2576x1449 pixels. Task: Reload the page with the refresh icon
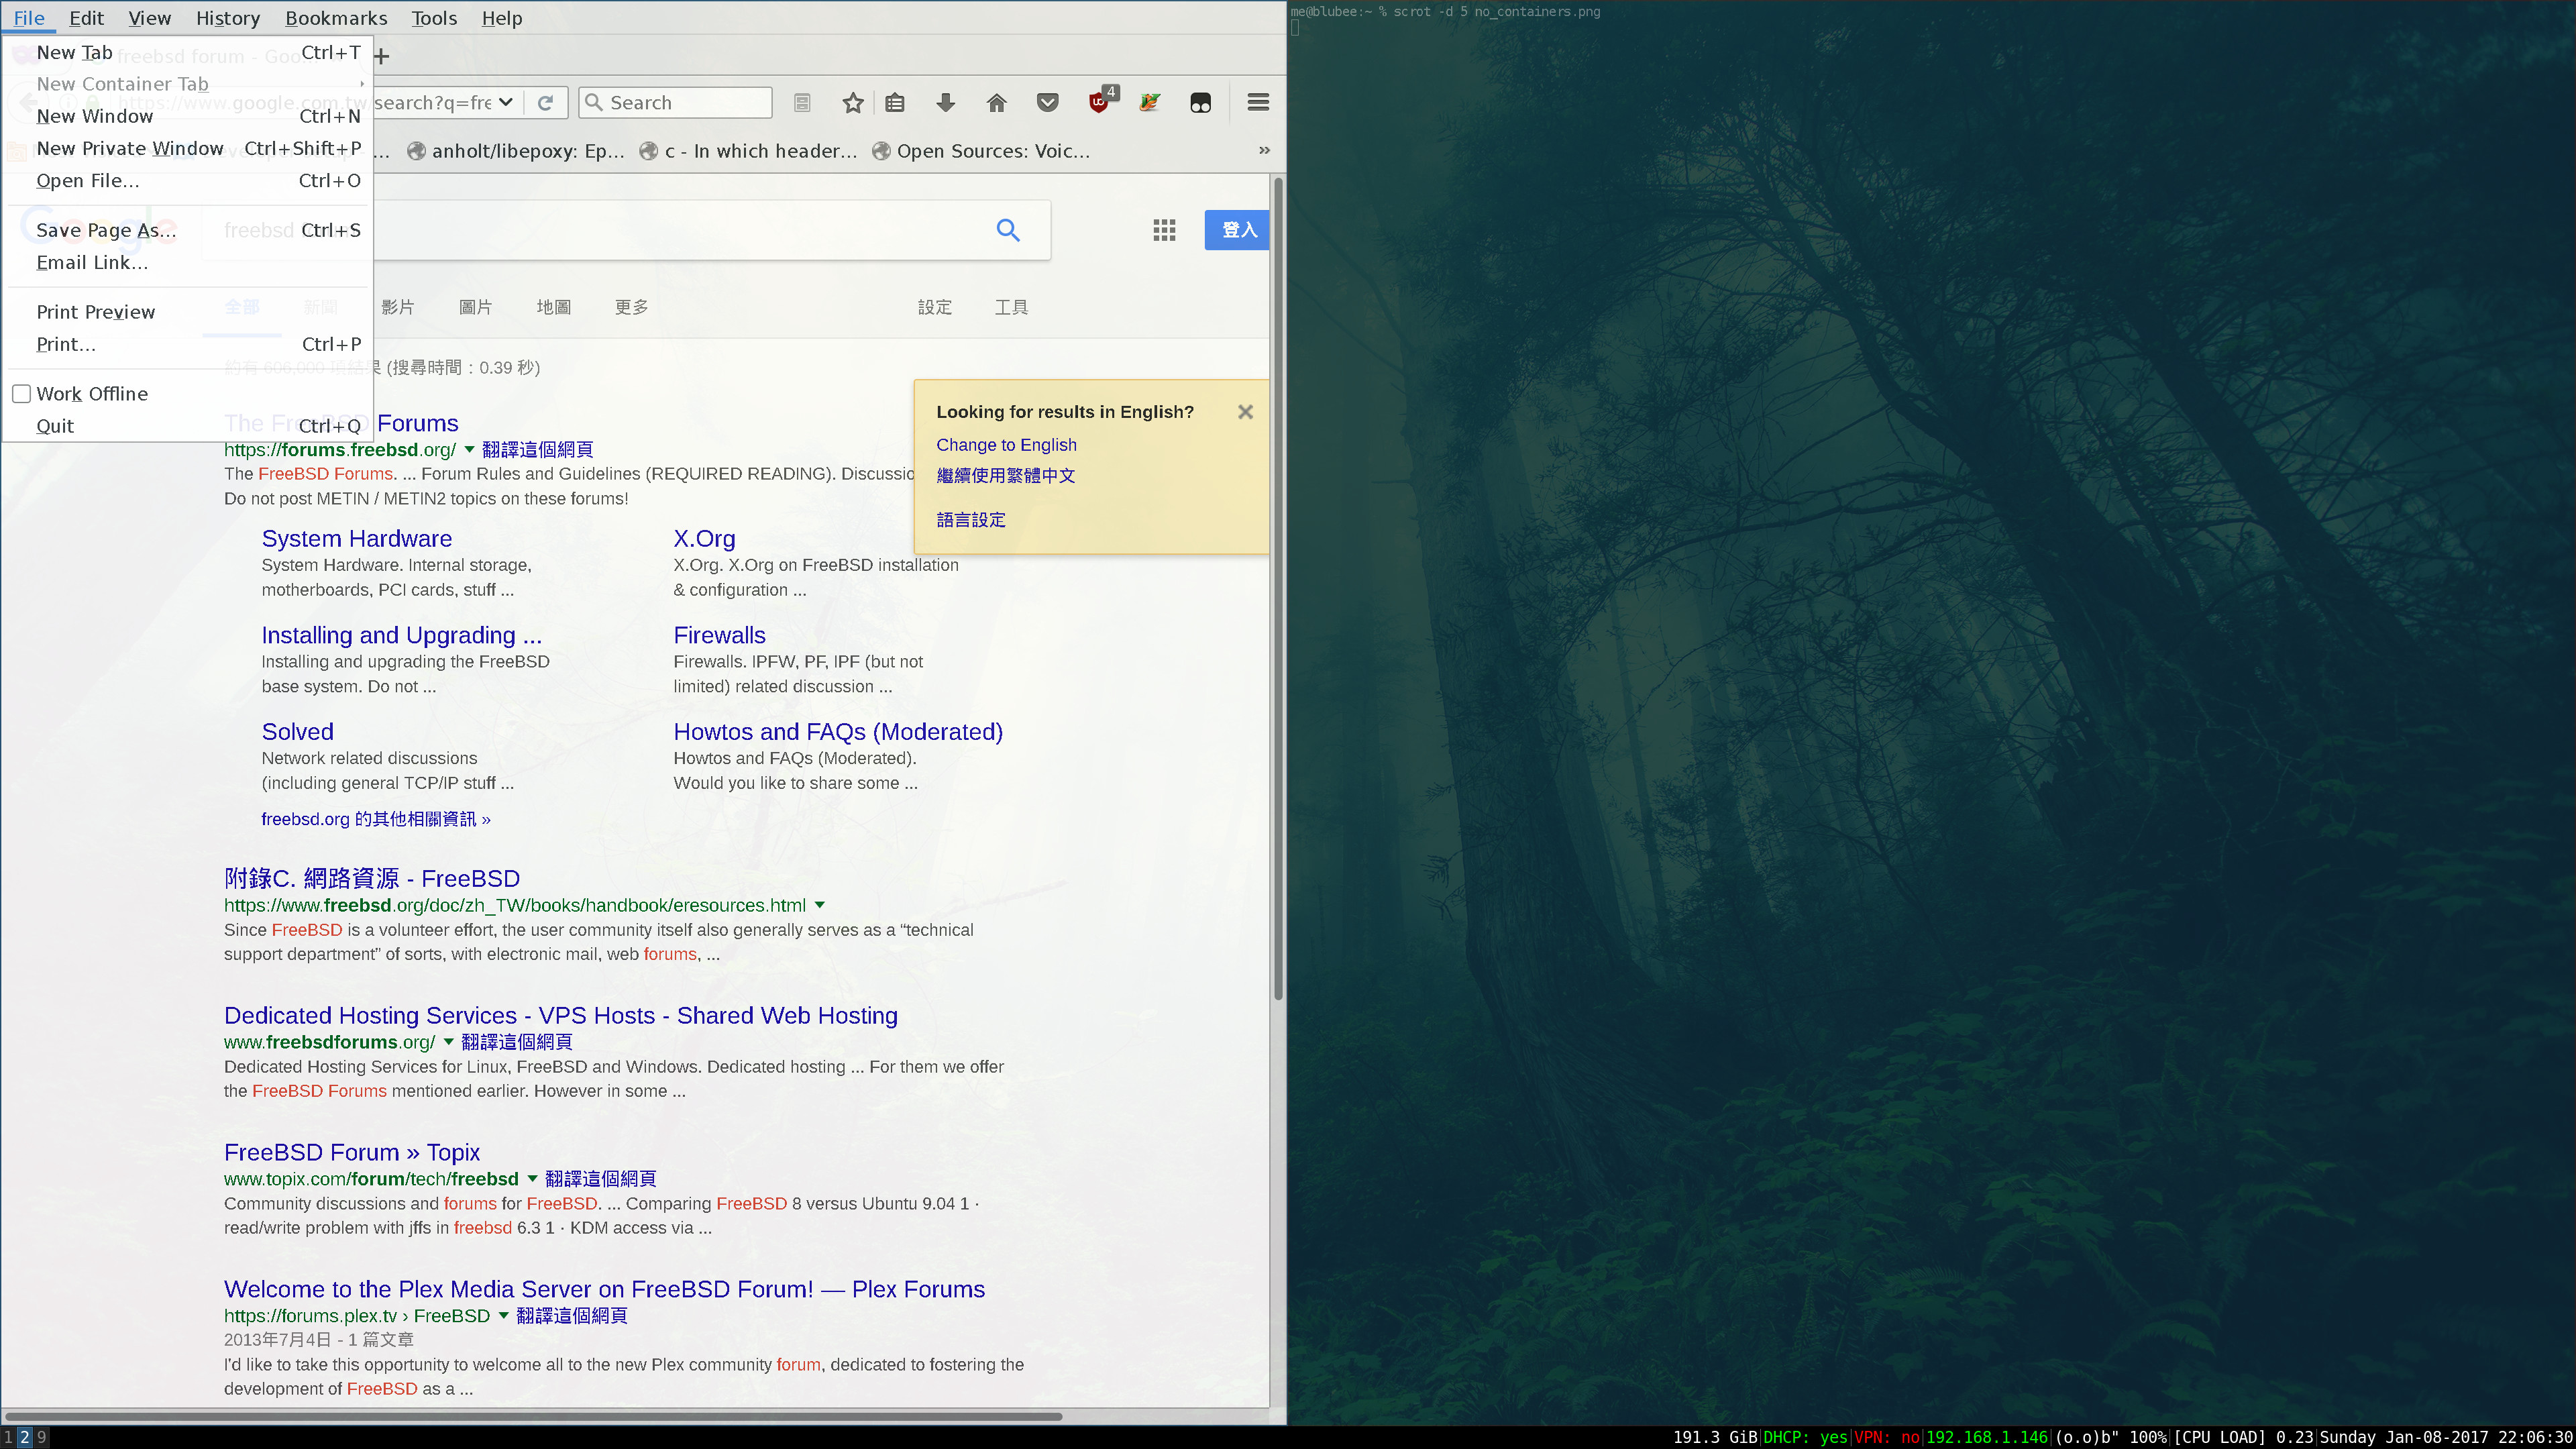(545, 102)
